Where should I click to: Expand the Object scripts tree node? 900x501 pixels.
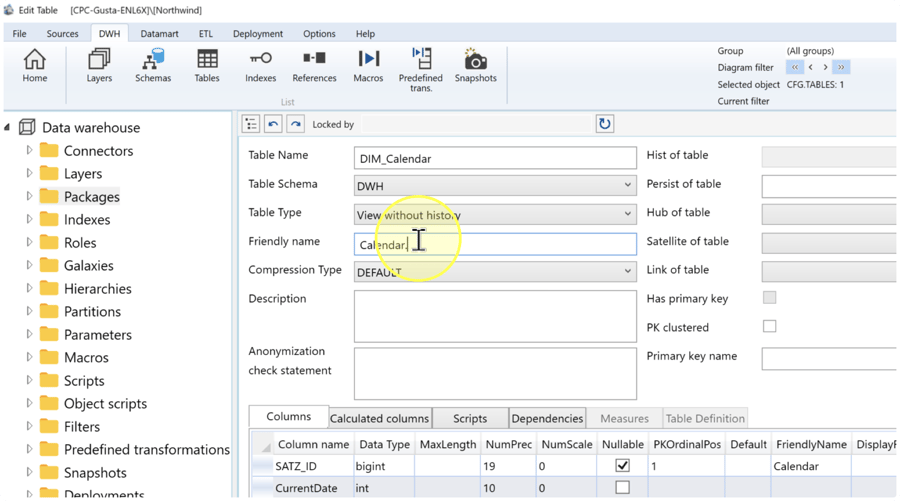[x=29, y=403]
